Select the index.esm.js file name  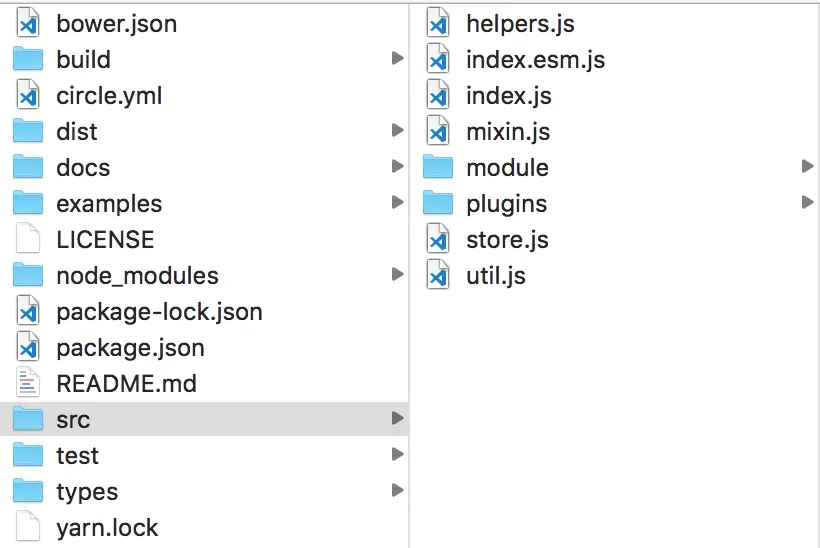[x=535, y=60]
